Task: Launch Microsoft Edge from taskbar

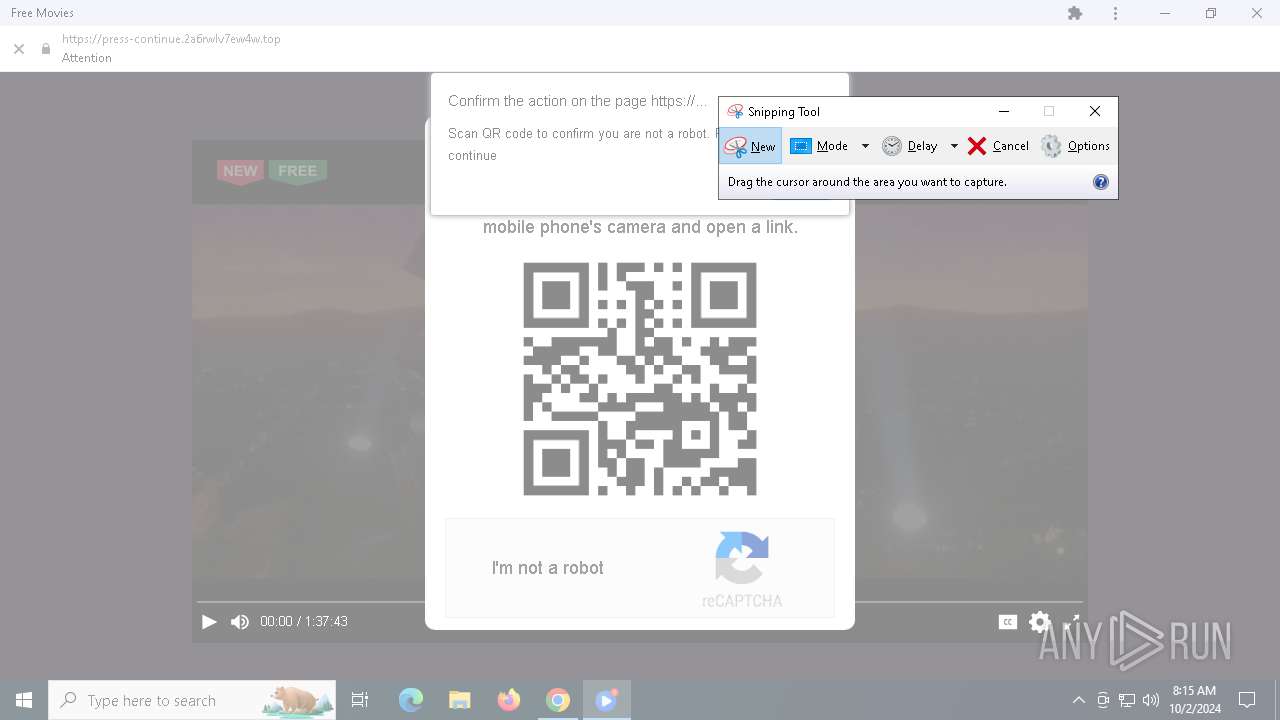Action: click(x=411, y=700)
